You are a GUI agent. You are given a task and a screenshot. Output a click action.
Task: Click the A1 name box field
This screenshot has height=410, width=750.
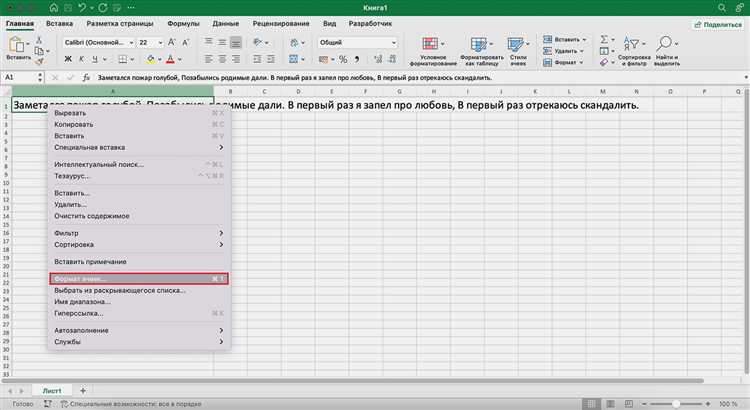click(x=19, y=77)
